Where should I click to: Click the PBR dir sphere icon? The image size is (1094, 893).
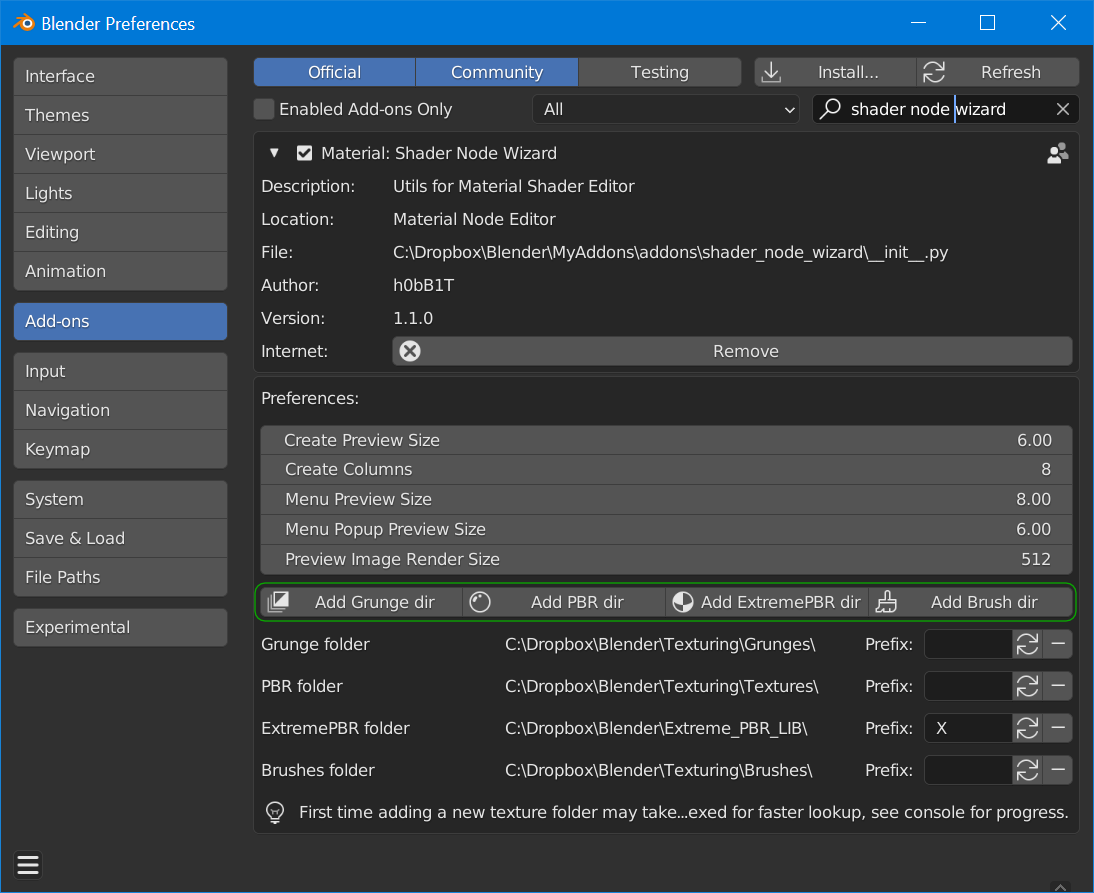tap(480, 601)
